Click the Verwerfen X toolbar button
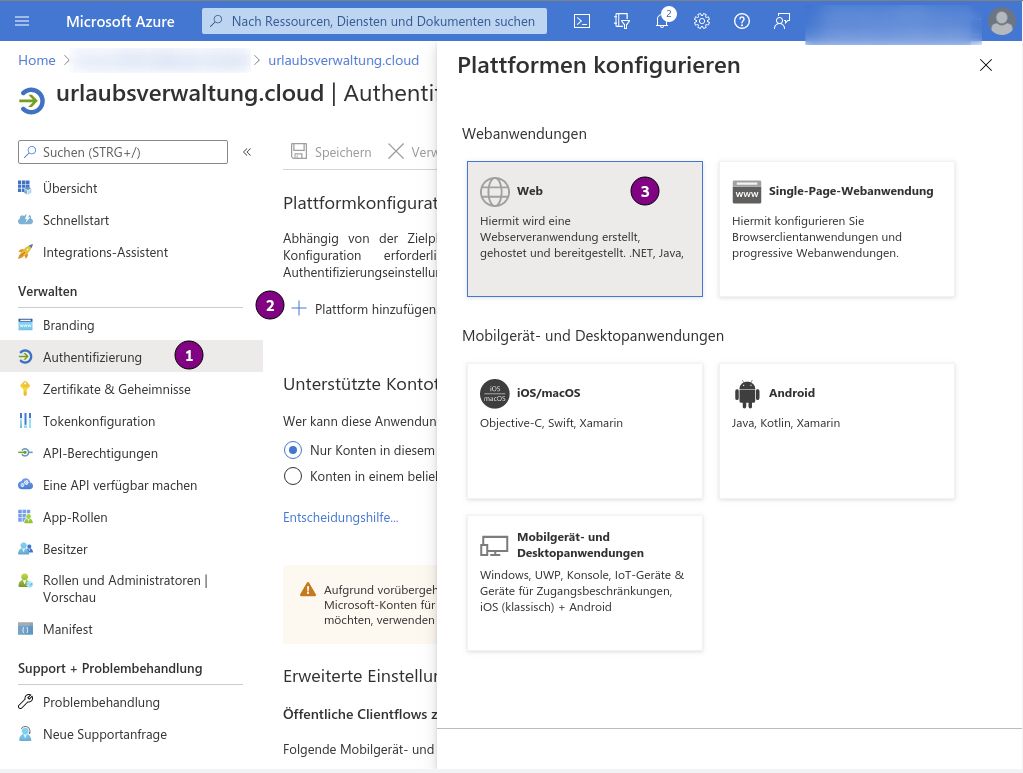Image resolution: width=1023 pixels, height=773 pixels. (412, 152)
